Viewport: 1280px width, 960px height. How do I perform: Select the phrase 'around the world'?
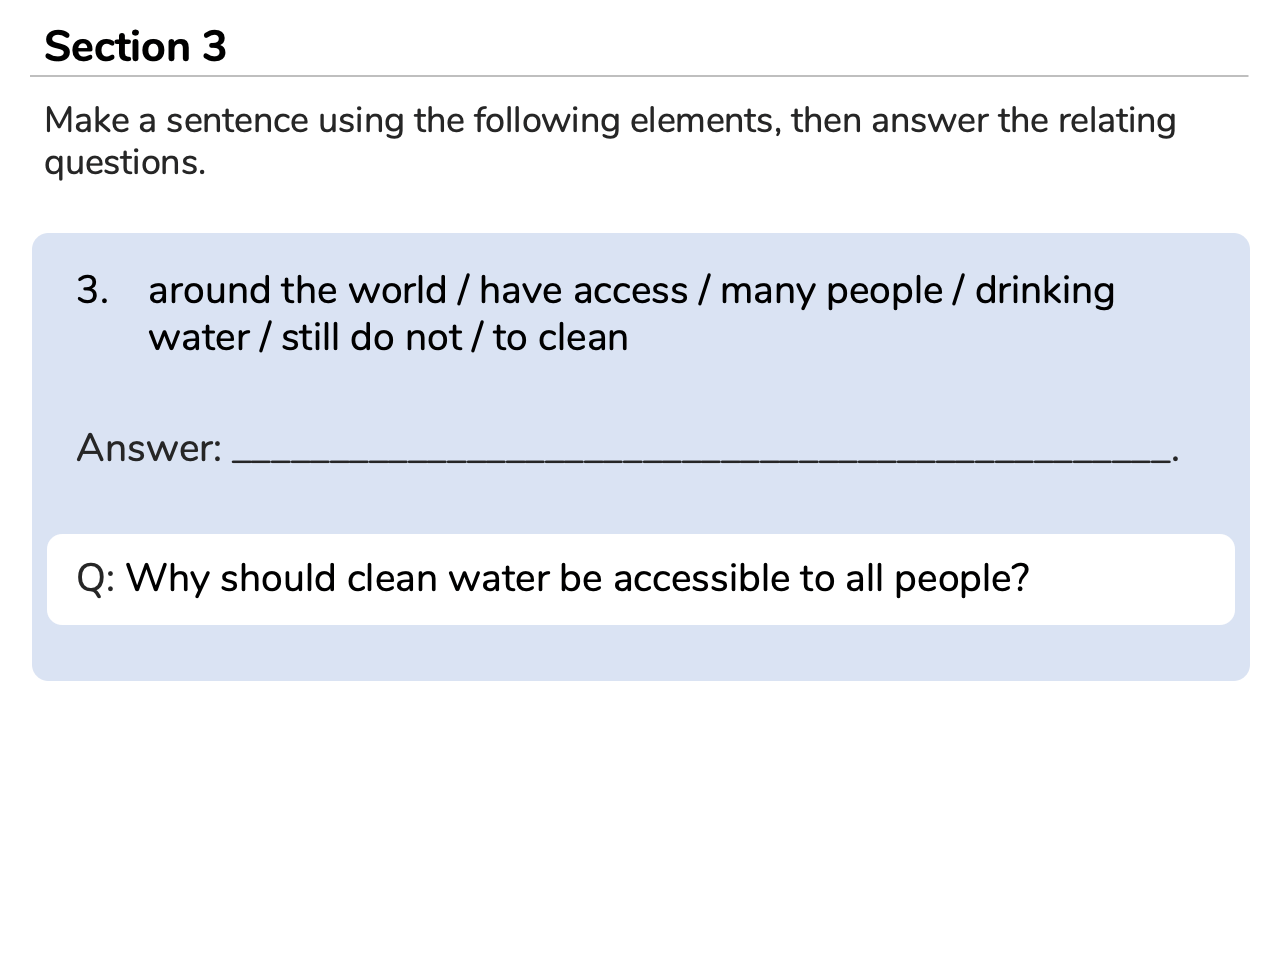tap(297, 290)
